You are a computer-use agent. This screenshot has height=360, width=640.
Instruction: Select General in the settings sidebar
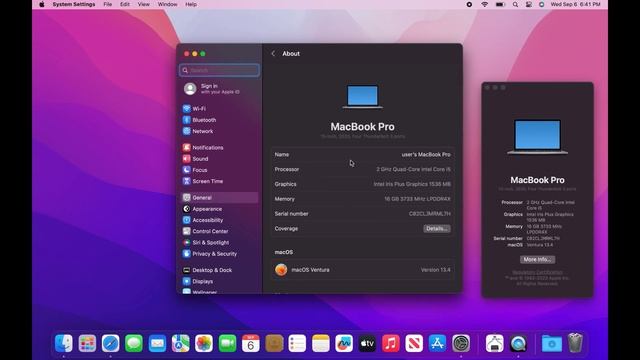pyautogui.click(x=220, y=198)
